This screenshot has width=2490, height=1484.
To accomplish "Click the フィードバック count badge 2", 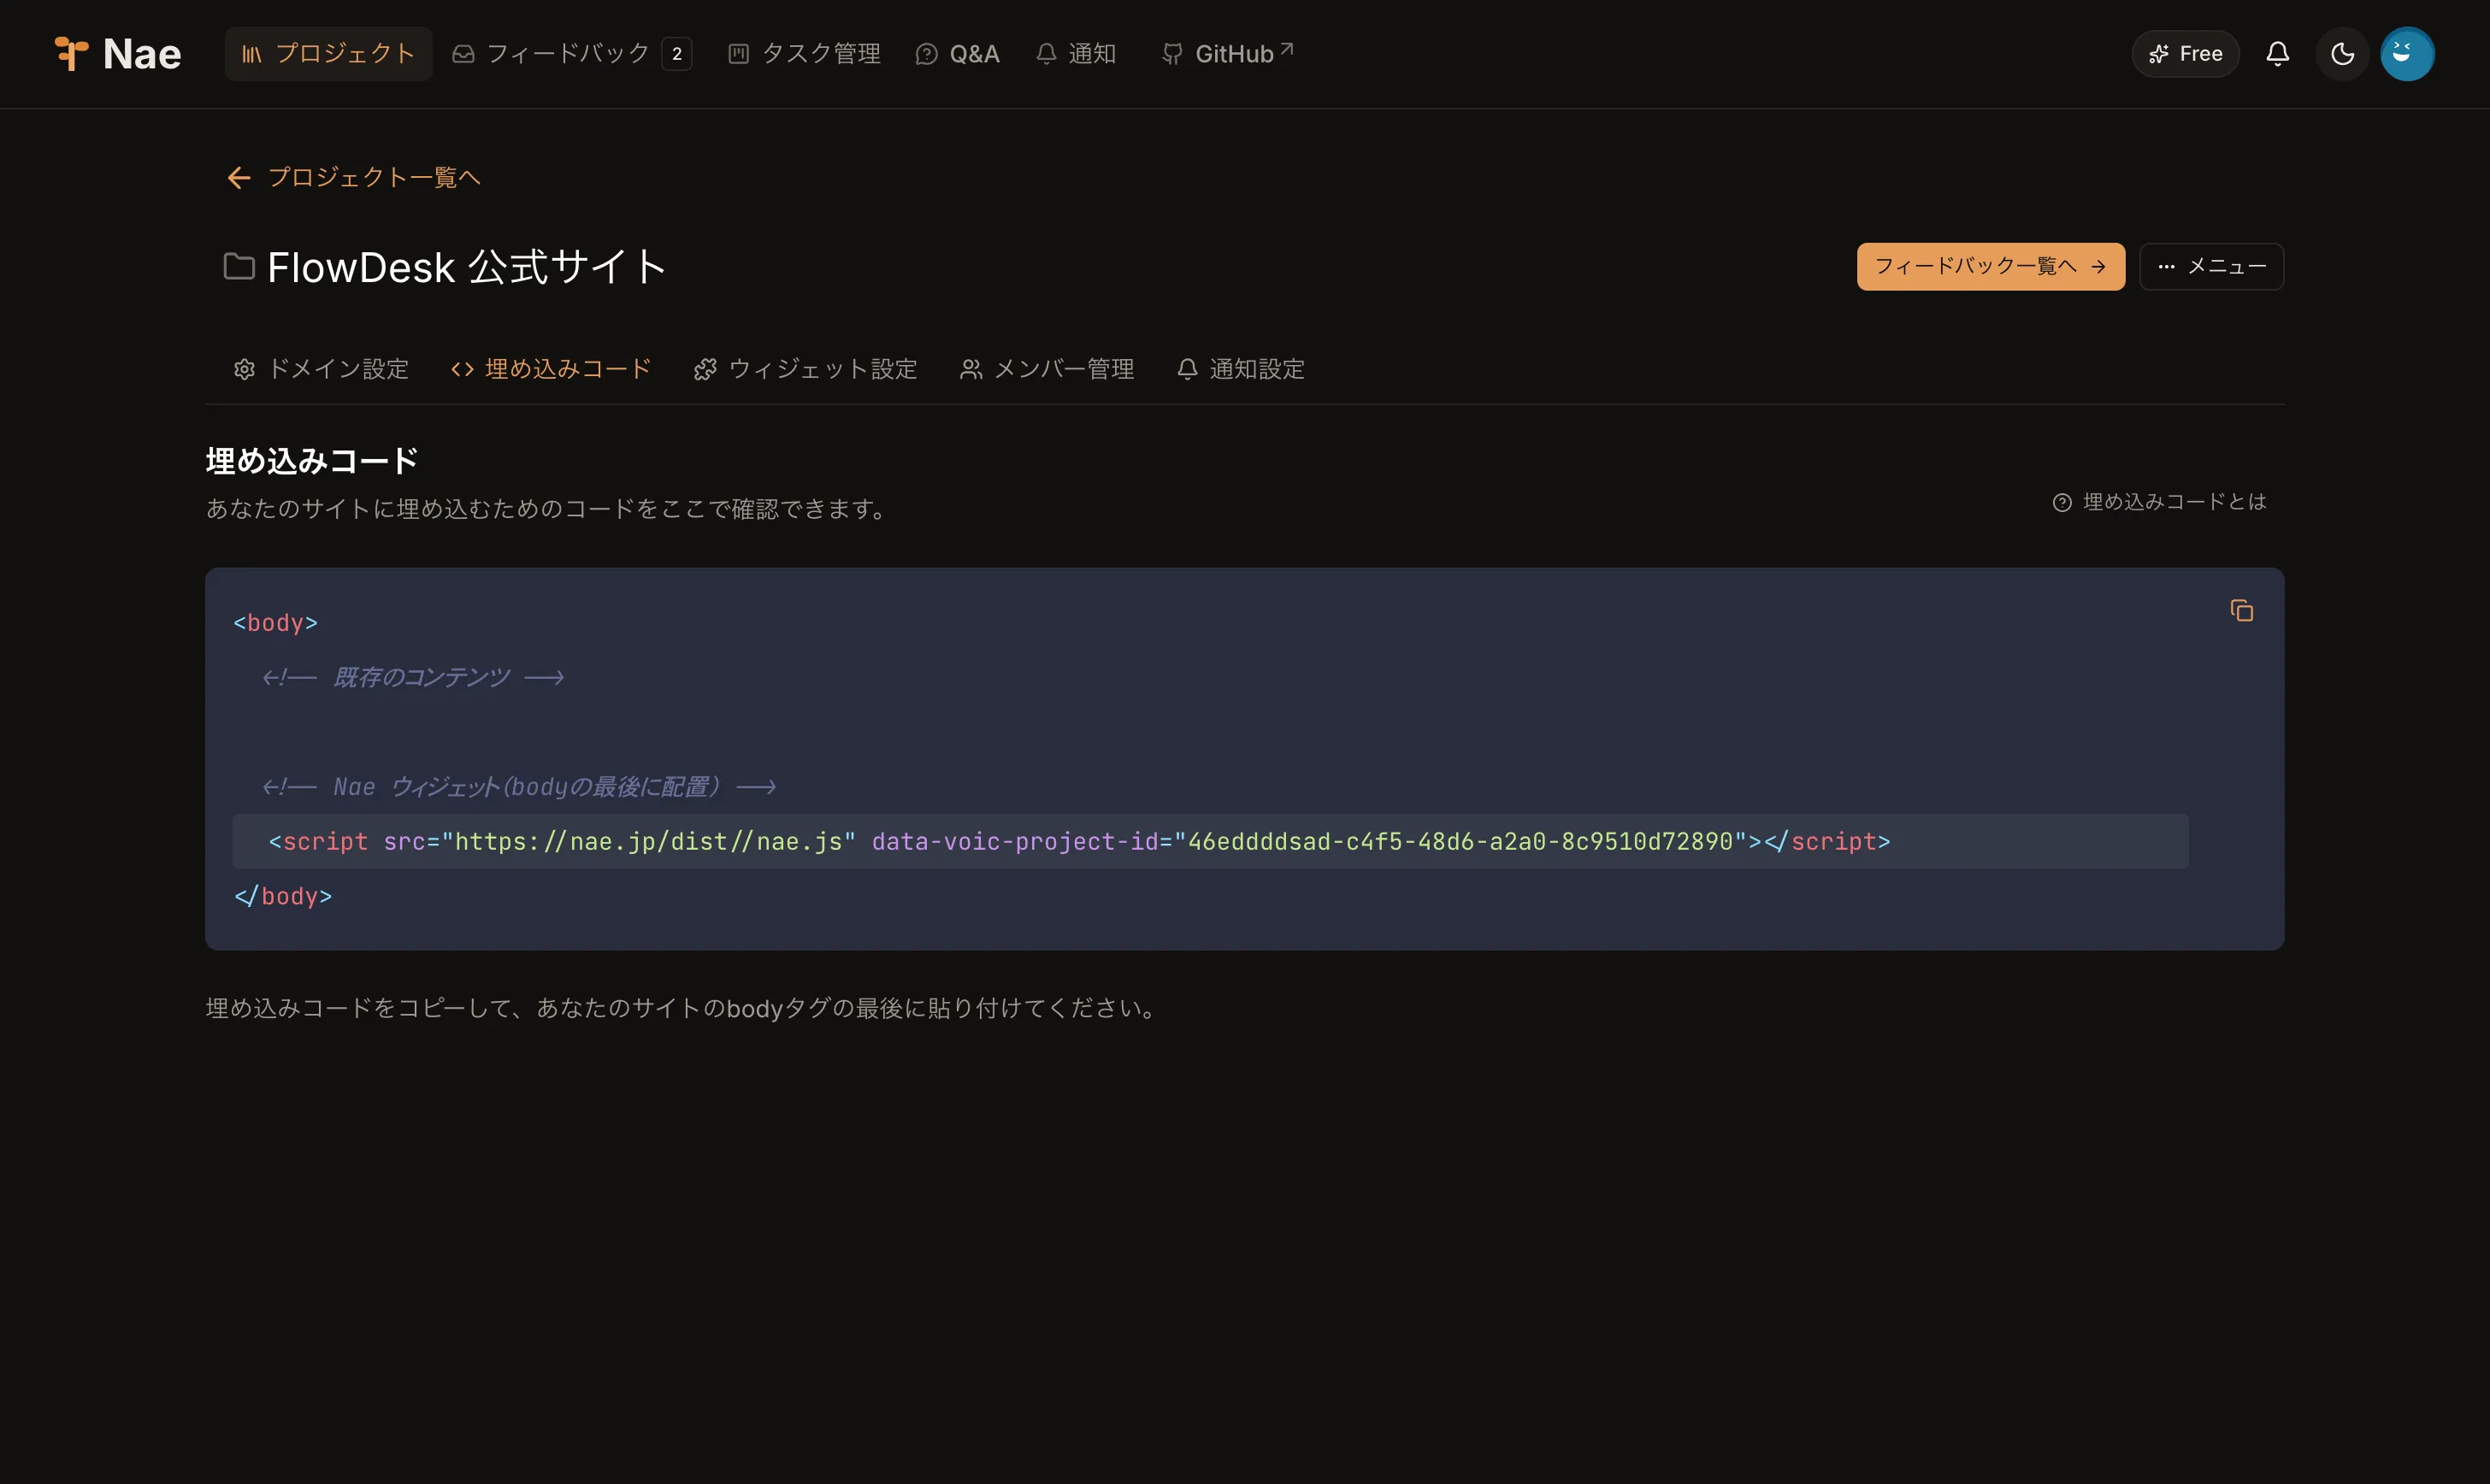I will pyautogui.click(x=677, y=54).
